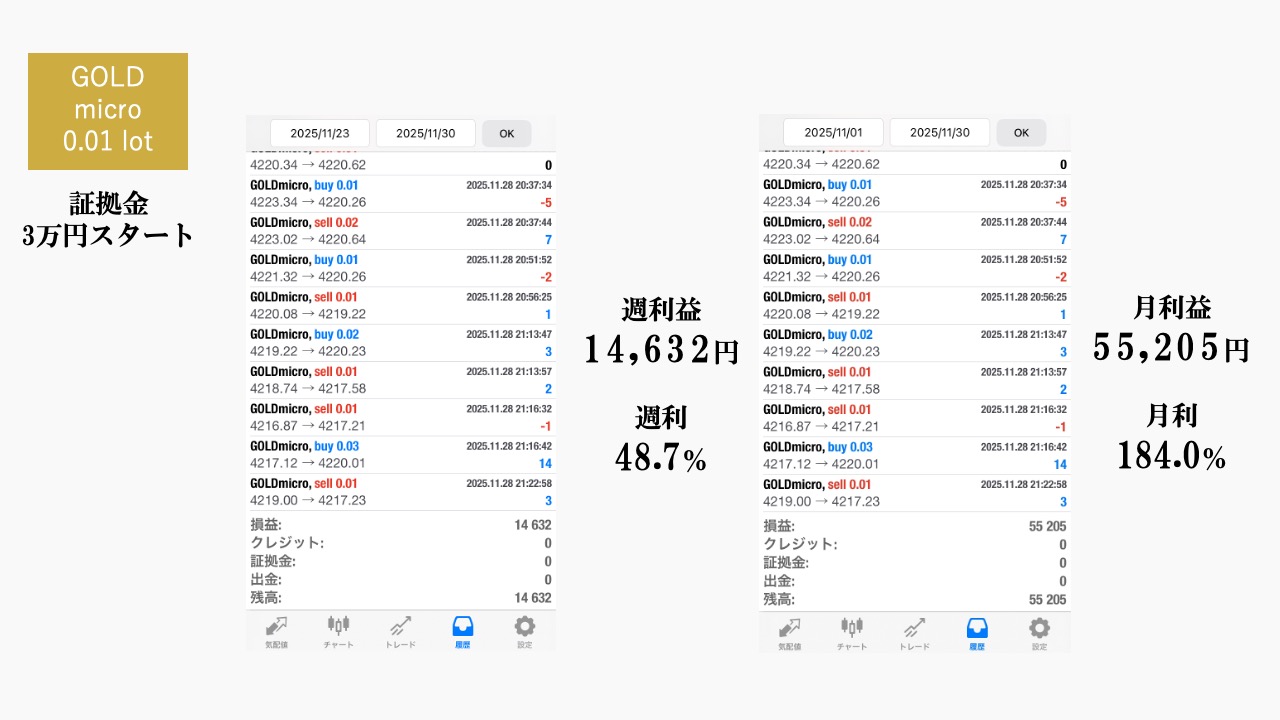
Task: Open Trade (トレード) icon in right monthly panel
Action: point(914,633)
